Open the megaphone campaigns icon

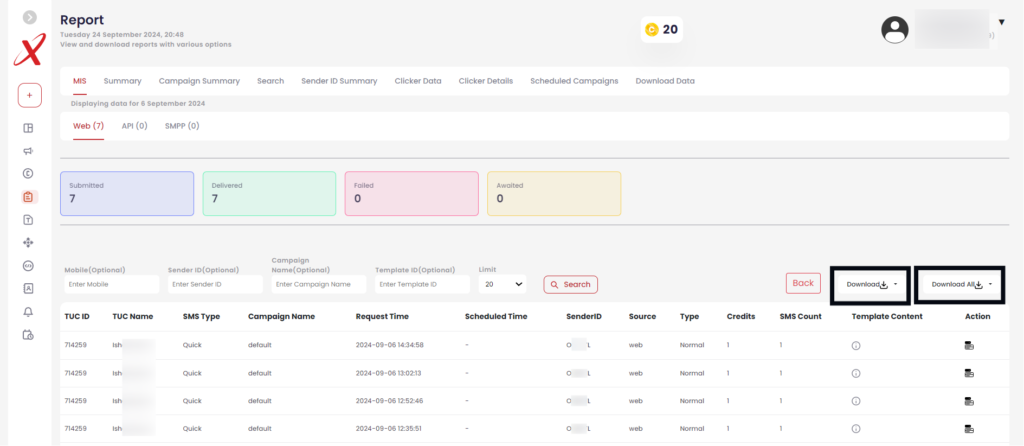click(x=28, y=151)
